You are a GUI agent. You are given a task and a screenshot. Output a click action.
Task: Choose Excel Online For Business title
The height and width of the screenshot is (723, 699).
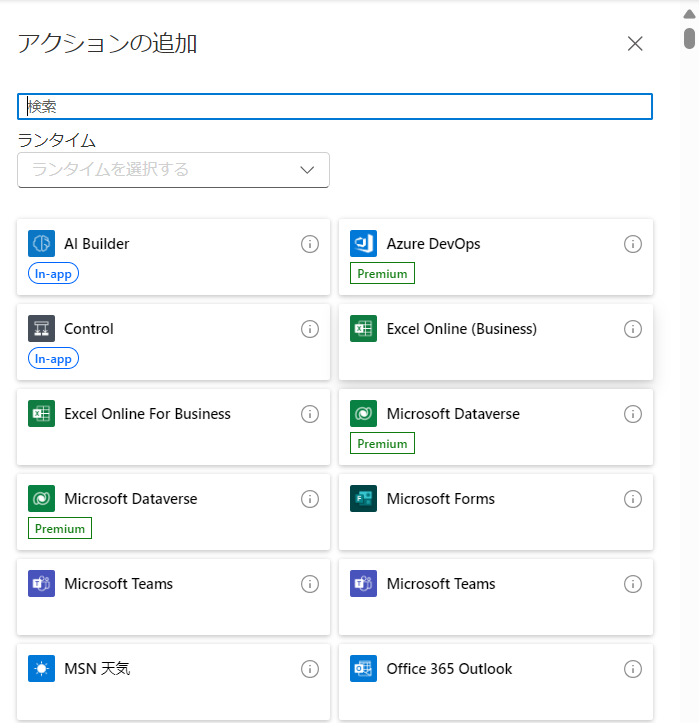[x=147, y=414]
